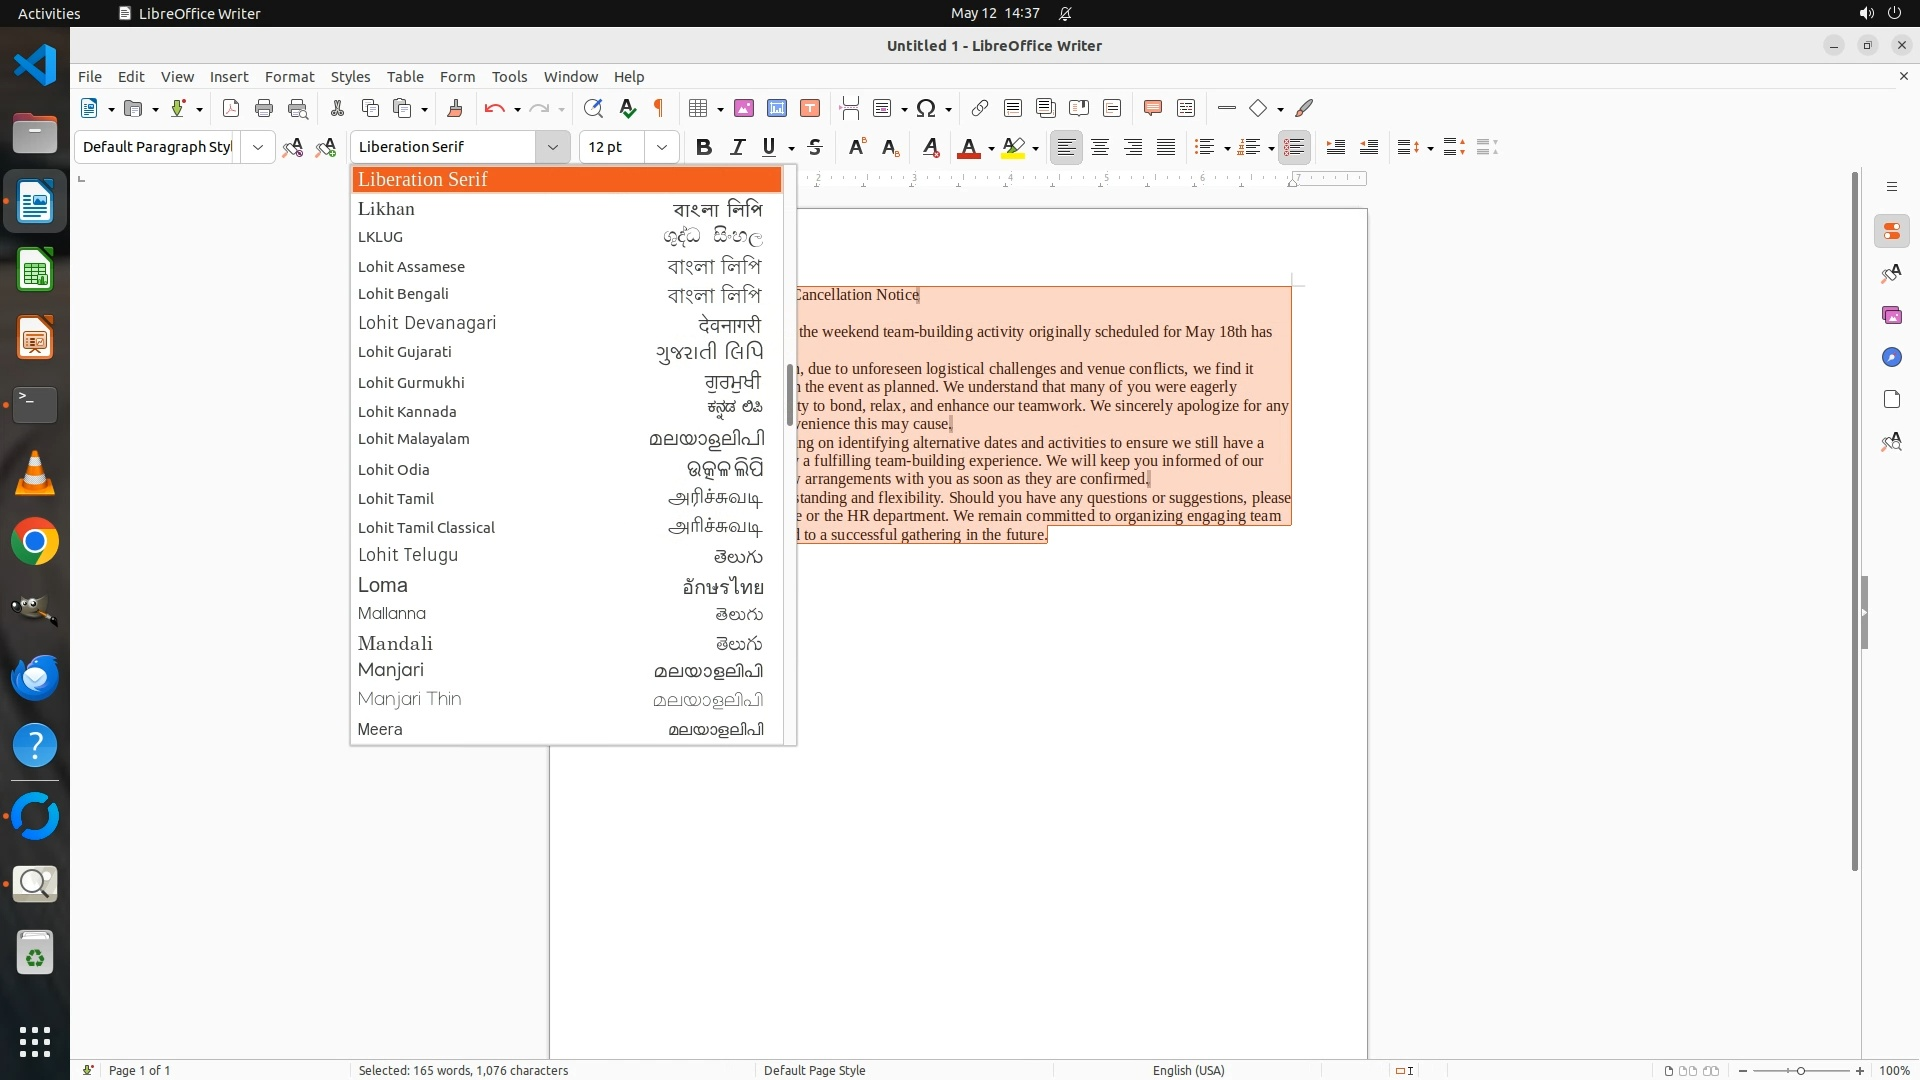Screen dimensions: 1920x1080
Task: Click the Strikethrough icon
Action: pos(815,147)
